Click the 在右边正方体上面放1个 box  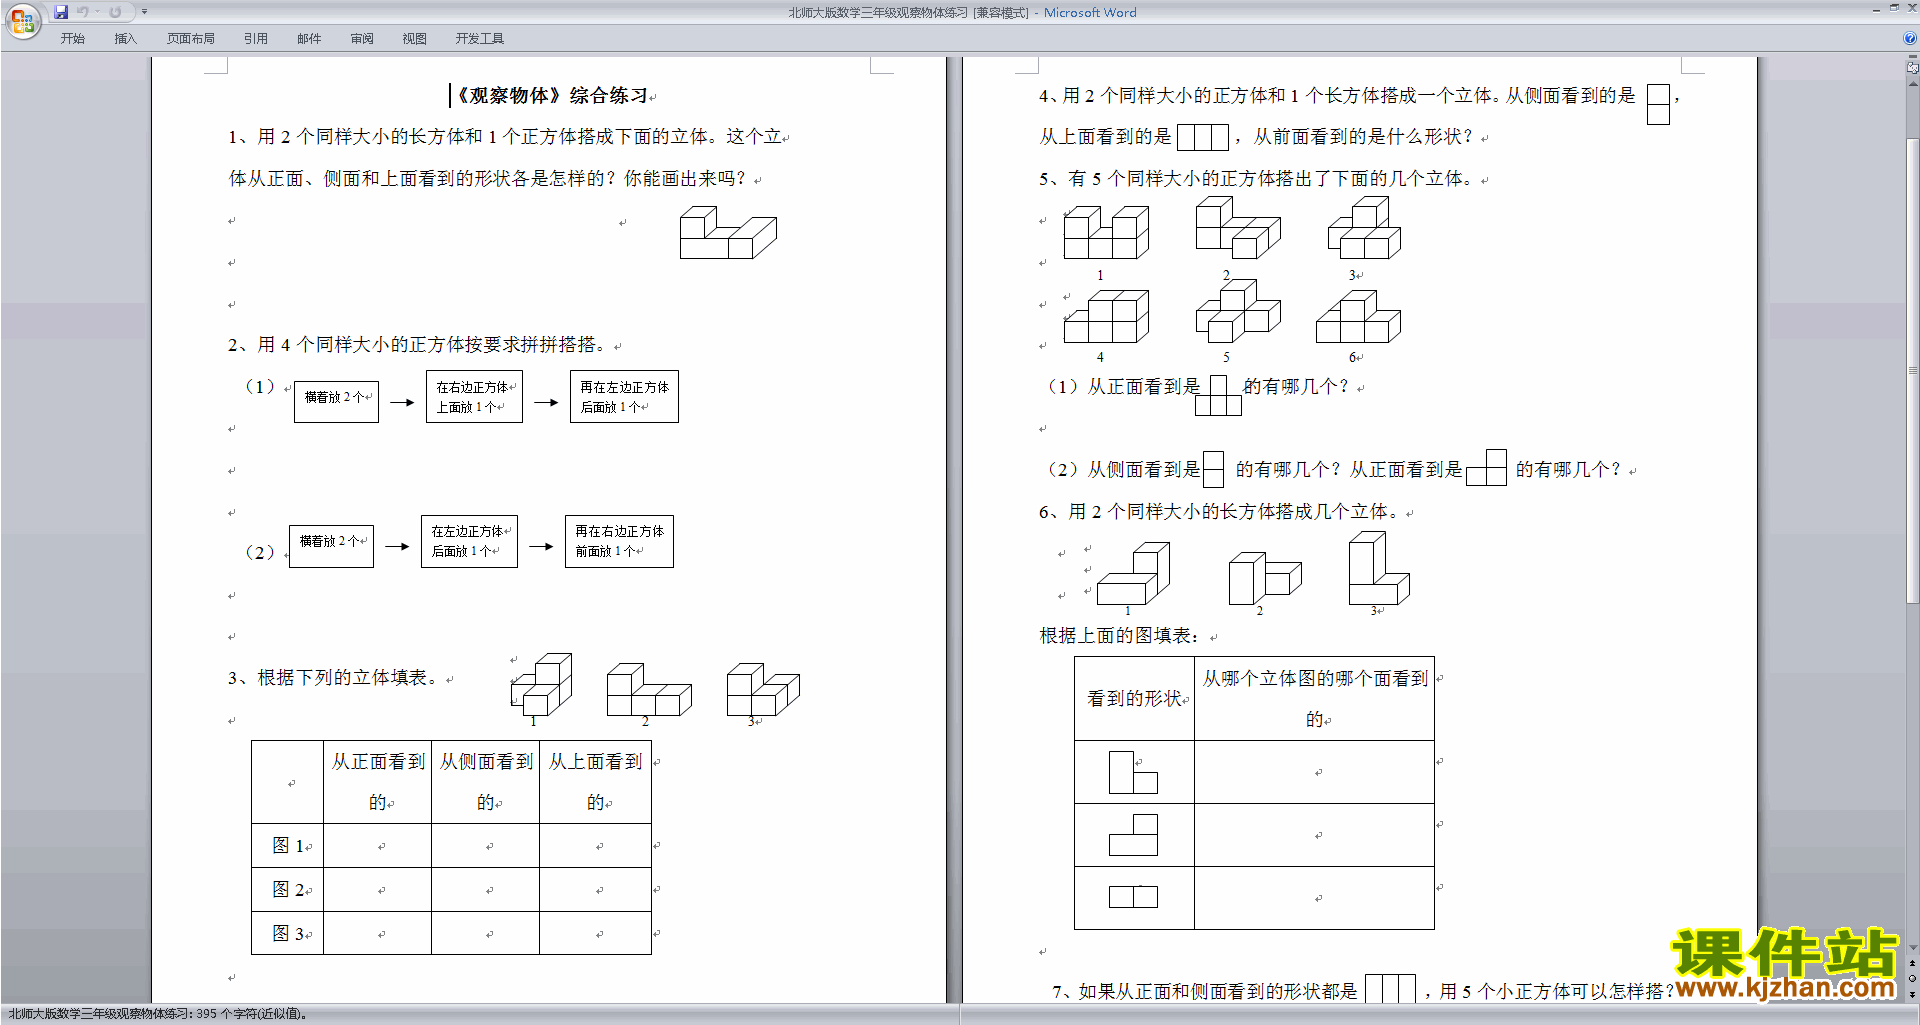coord(474,397)
